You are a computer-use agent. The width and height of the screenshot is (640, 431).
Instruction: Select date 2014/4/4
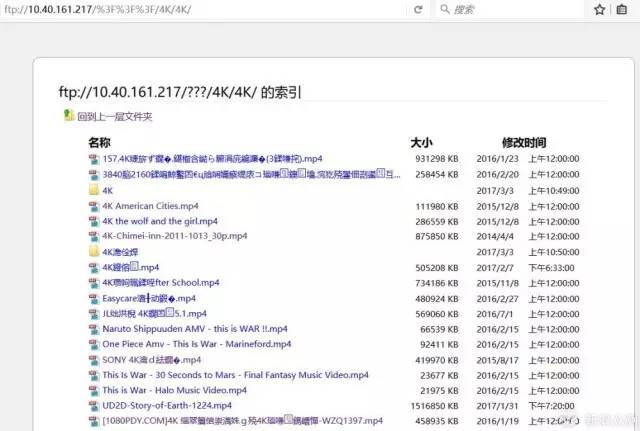tap(495, 236)
